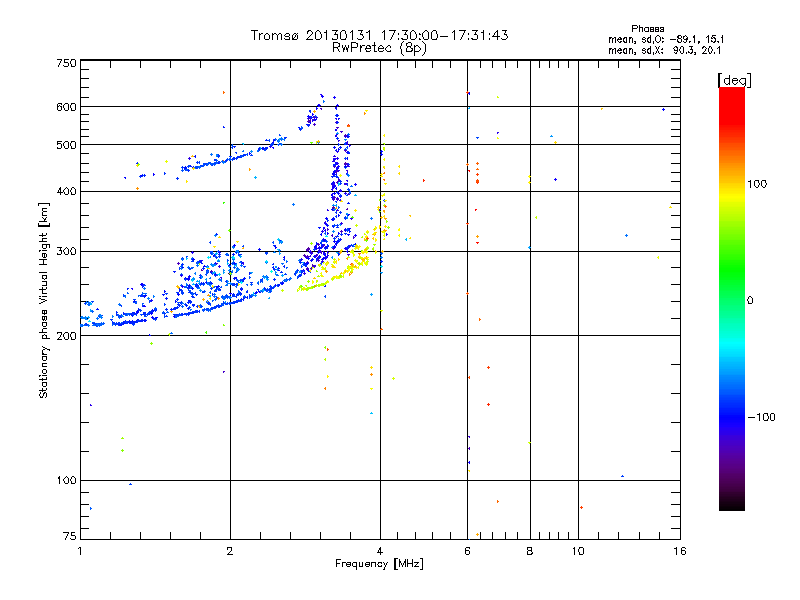Click the '[deg]' colorbar unit label
This screenshot has width=800, height=600.
pos(734,80)
